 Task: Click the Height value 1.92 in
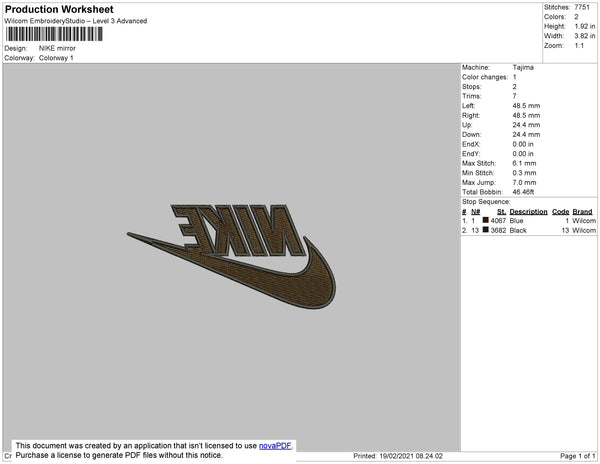pos(584,26)
